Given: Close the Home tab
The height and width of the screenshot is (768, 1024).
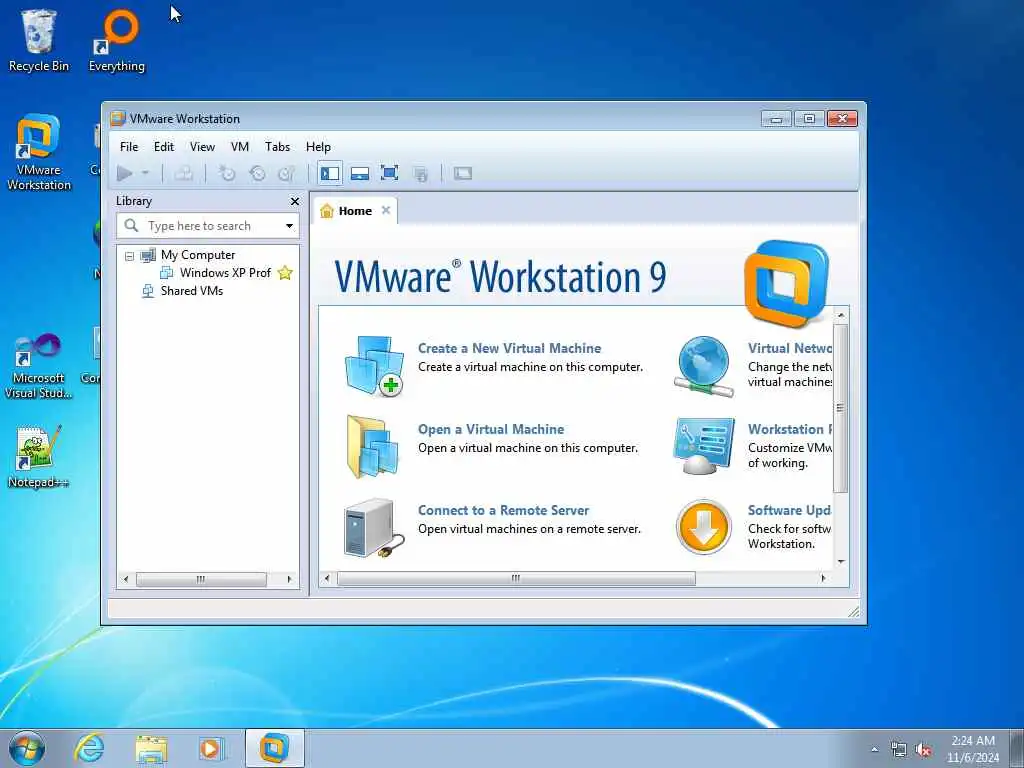Looking at the screenshot, I should pyautogui.click(x=386, y=210).
